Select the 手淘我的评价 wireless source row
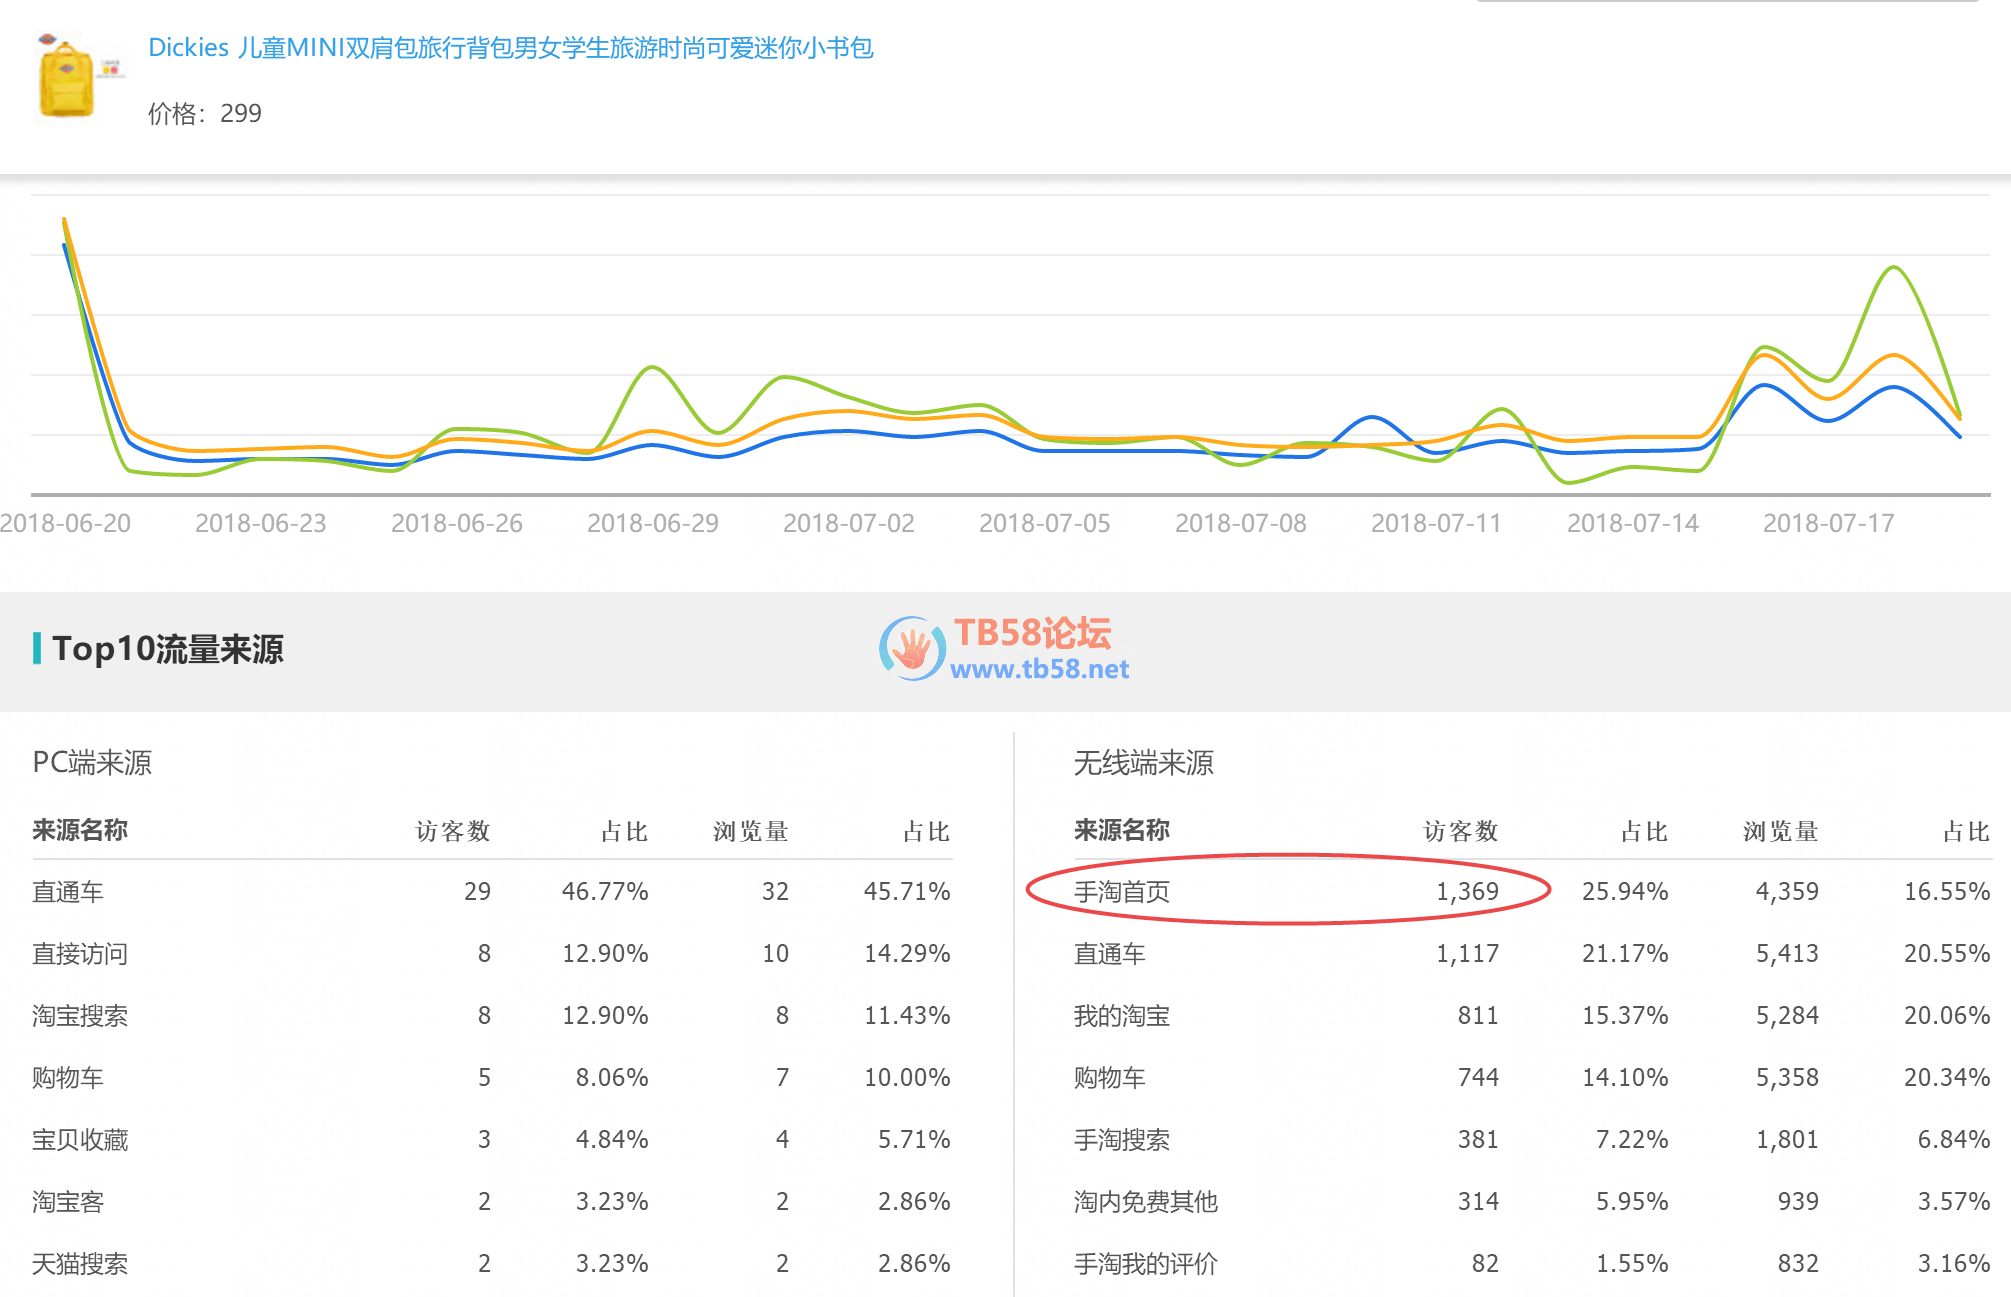The width and height of the screenshot is (2011, 1297). [1532, 1263]
